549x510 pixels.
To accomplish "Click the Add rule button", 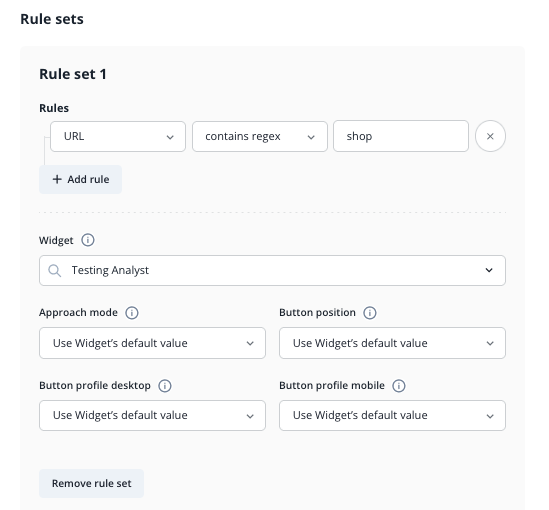I will coord(81,180).
